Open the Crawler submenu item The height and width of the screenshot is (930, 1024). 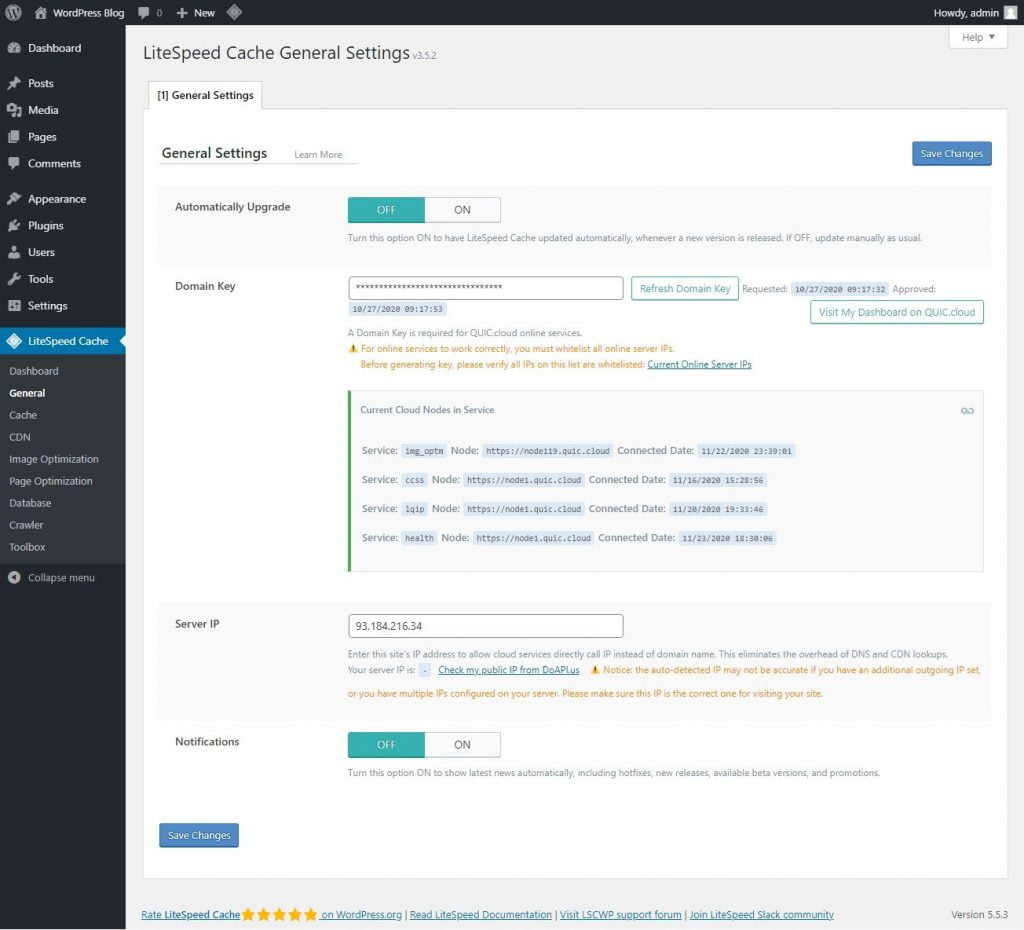click(x=26, y=525)
